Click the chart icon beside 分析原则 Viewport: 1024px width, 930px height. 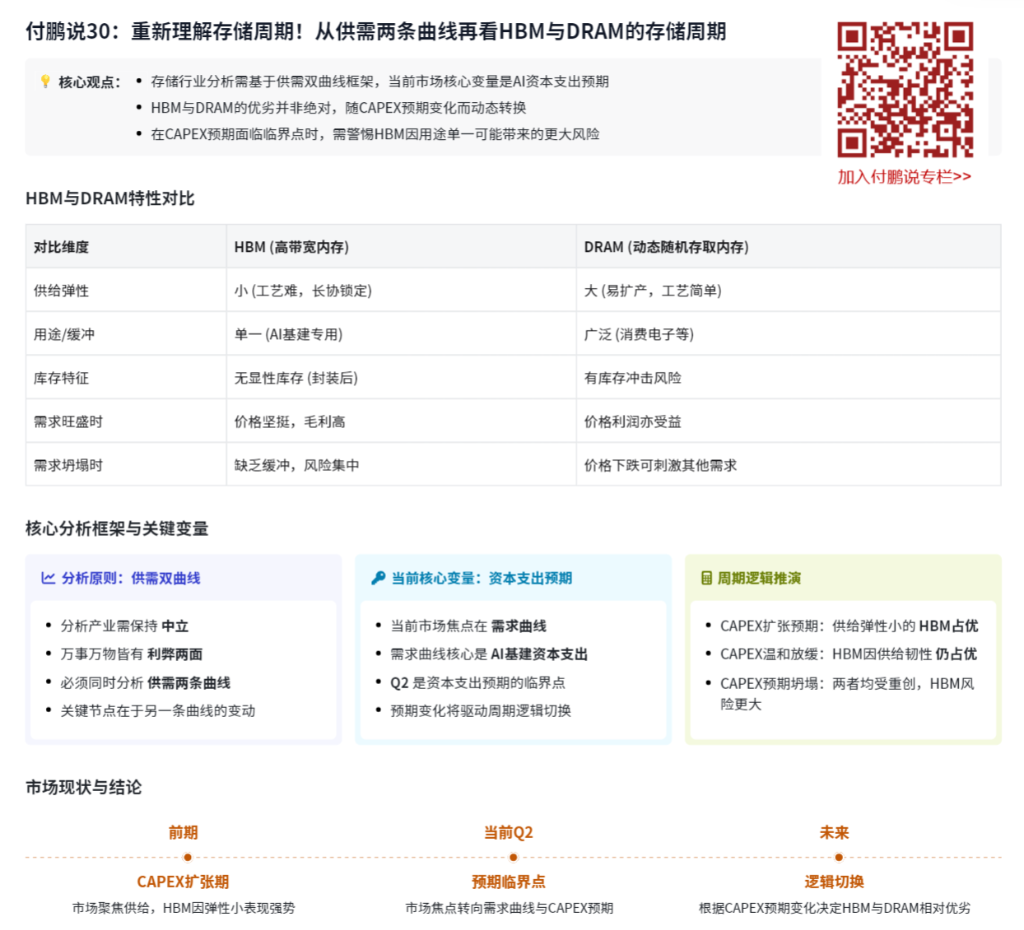click(48, 578)
